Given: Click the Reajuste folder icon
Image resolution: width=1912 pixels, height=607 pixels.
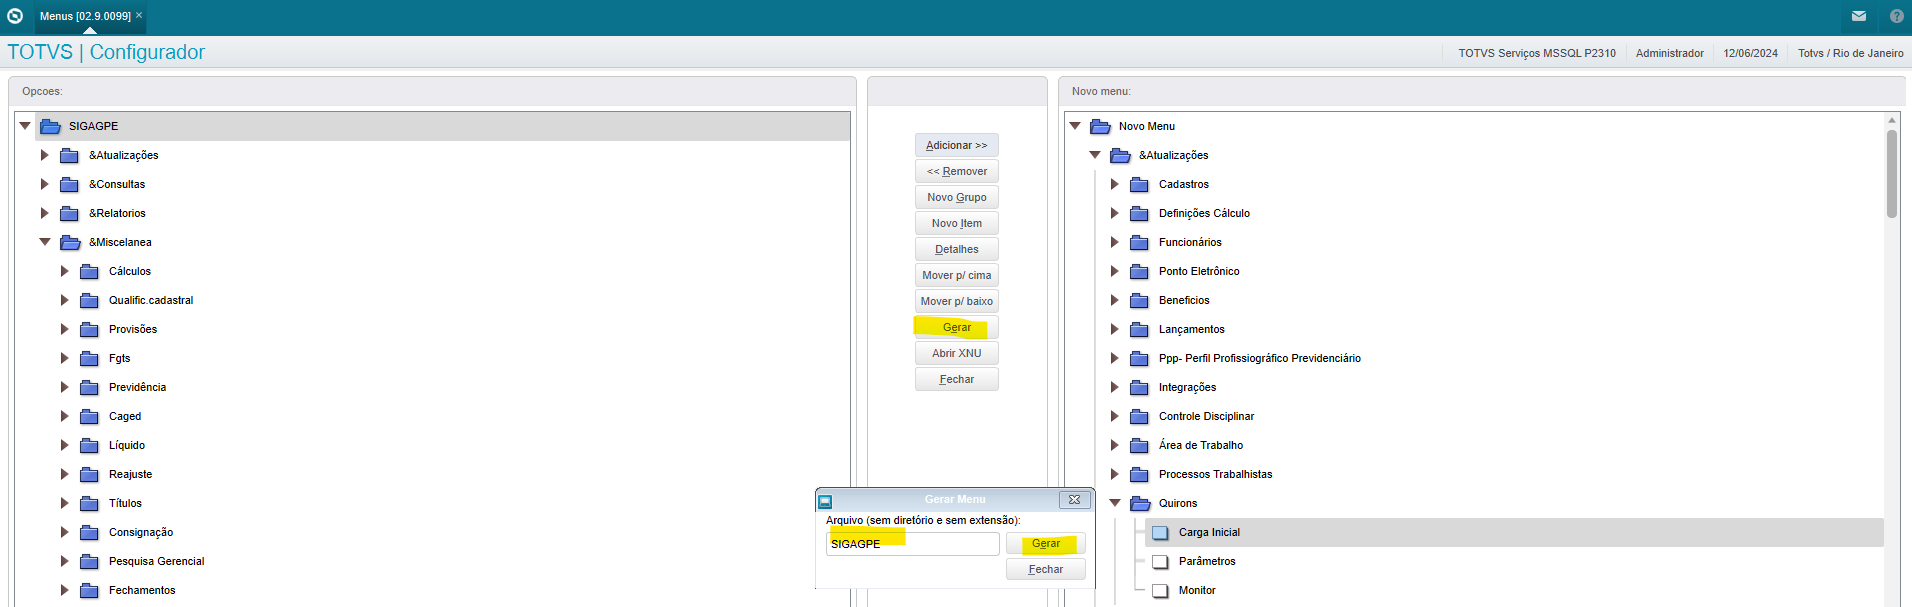Looking at the screenshot, I should point(89,474).
